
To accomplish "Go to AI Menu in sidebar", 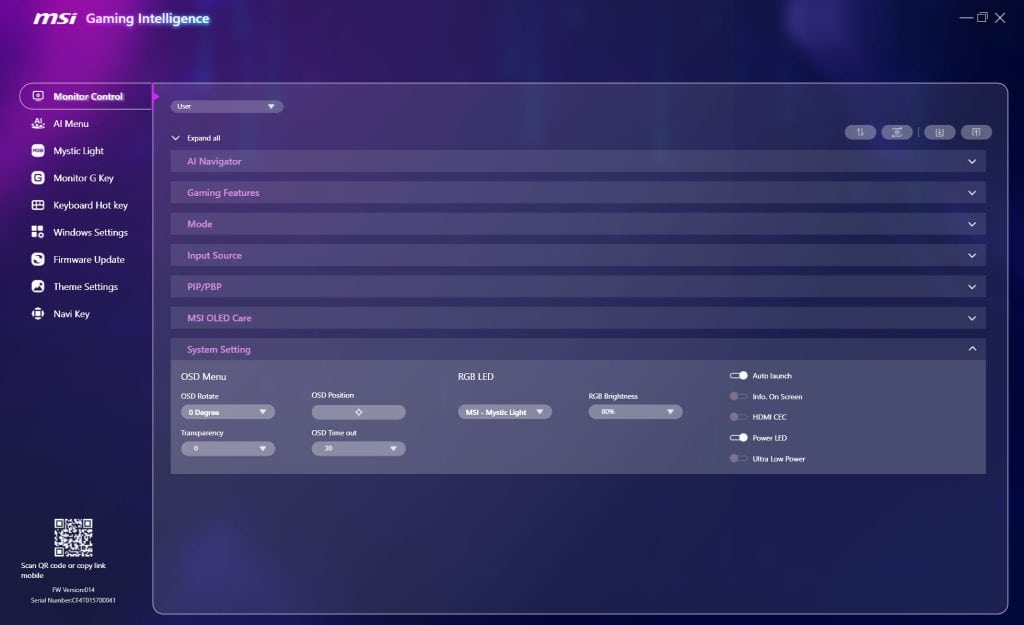I will 70,124.
